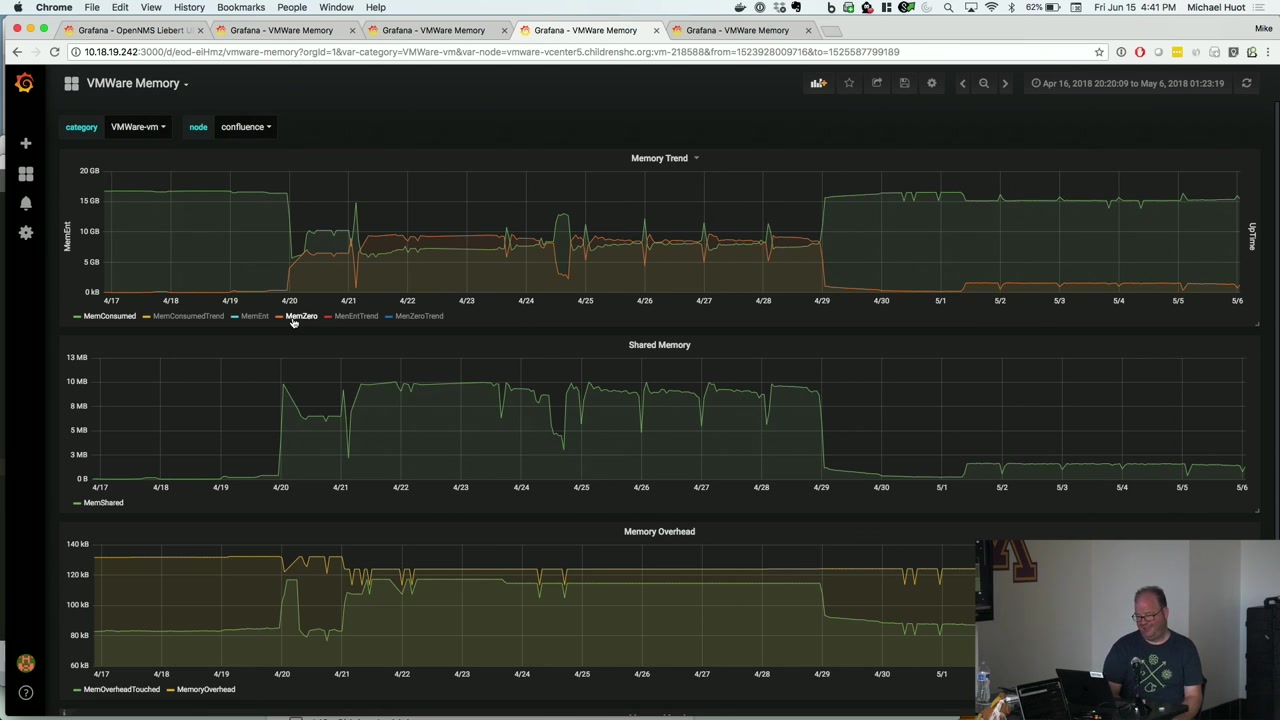Click MemConsumed color swatch in legend
The height and width of the screenshot is (720, 1280).
coord(77,316)
